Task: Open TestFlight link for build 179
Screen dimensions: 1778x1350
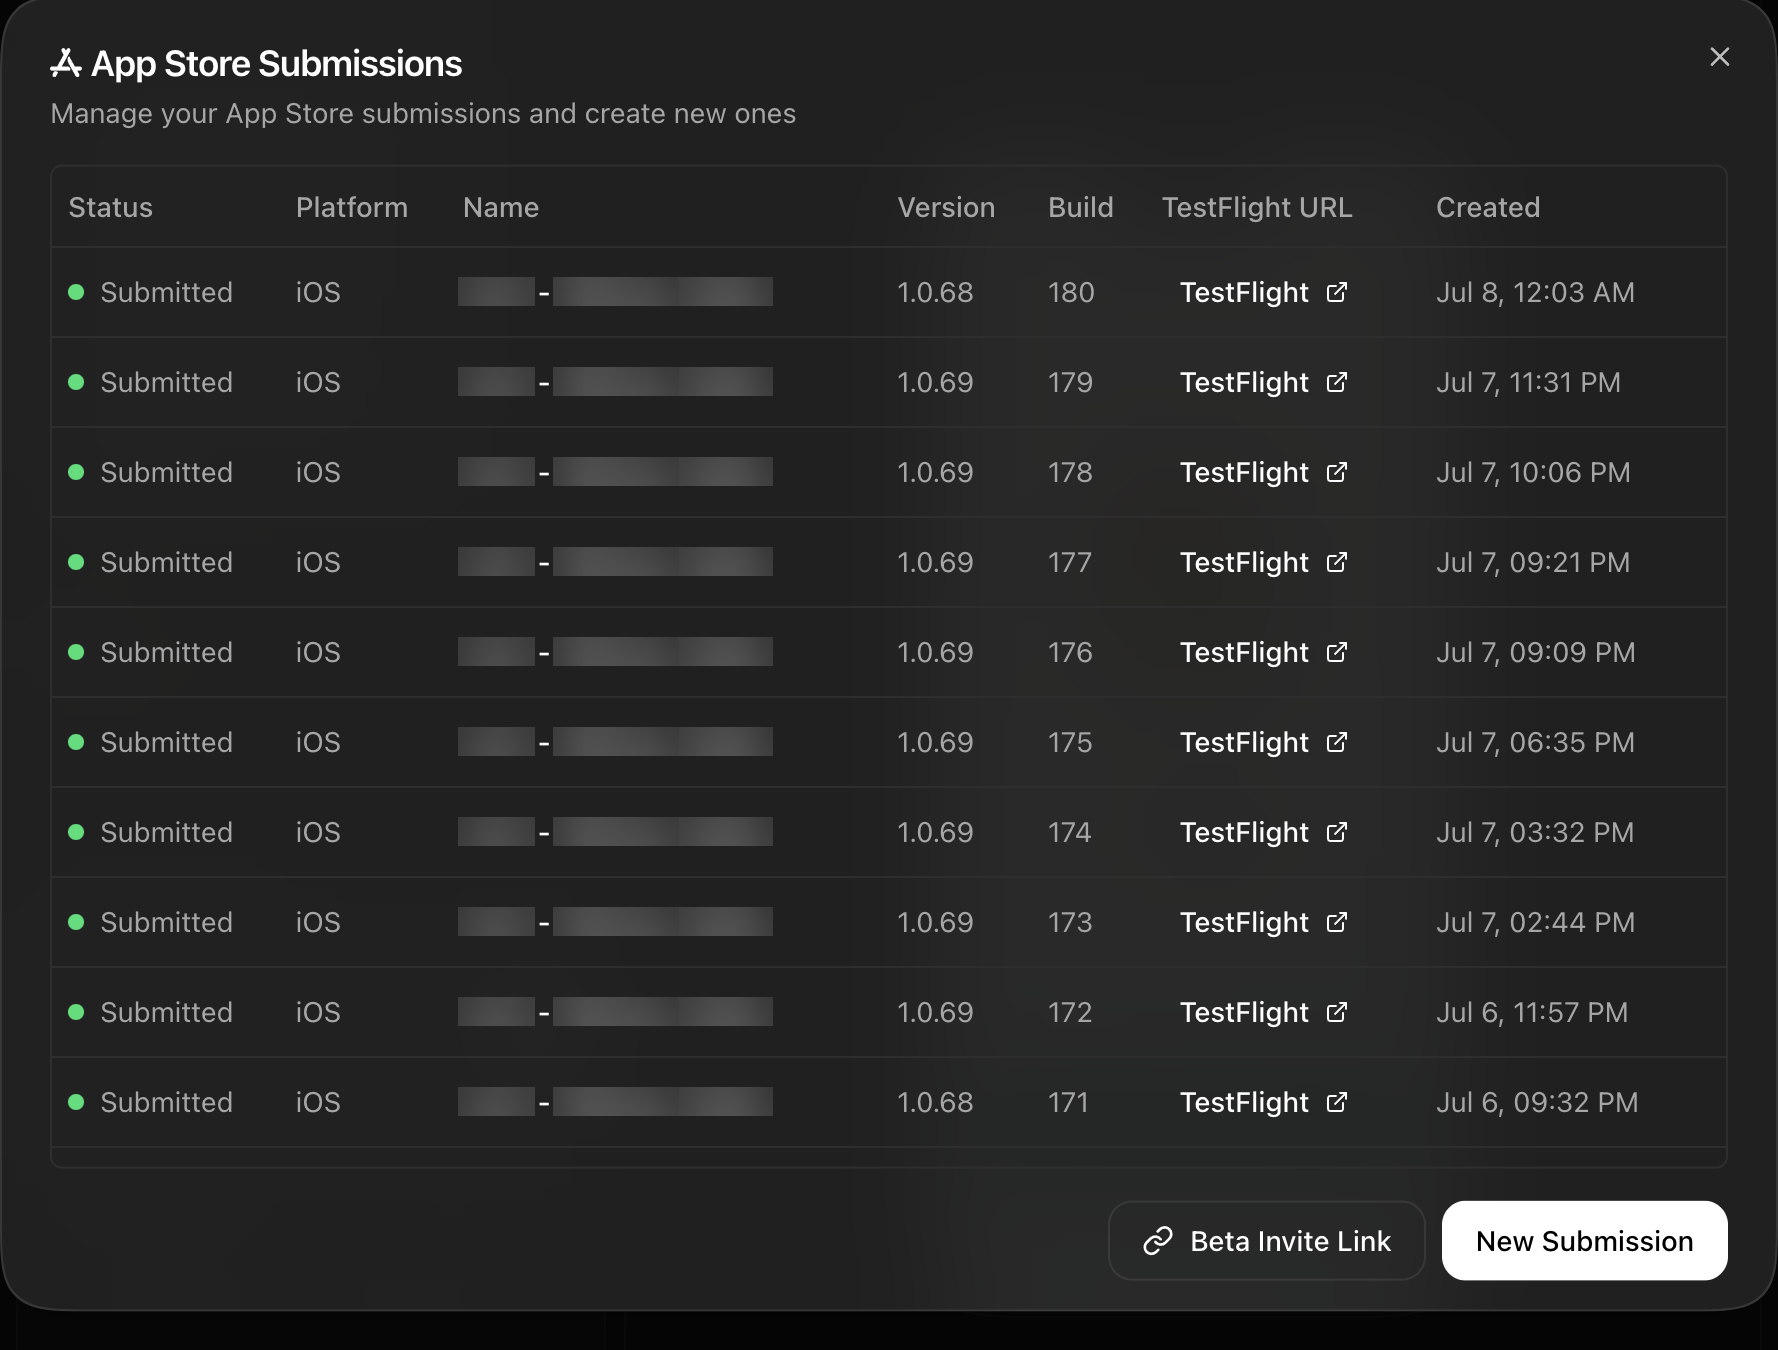Action: 1264,382
